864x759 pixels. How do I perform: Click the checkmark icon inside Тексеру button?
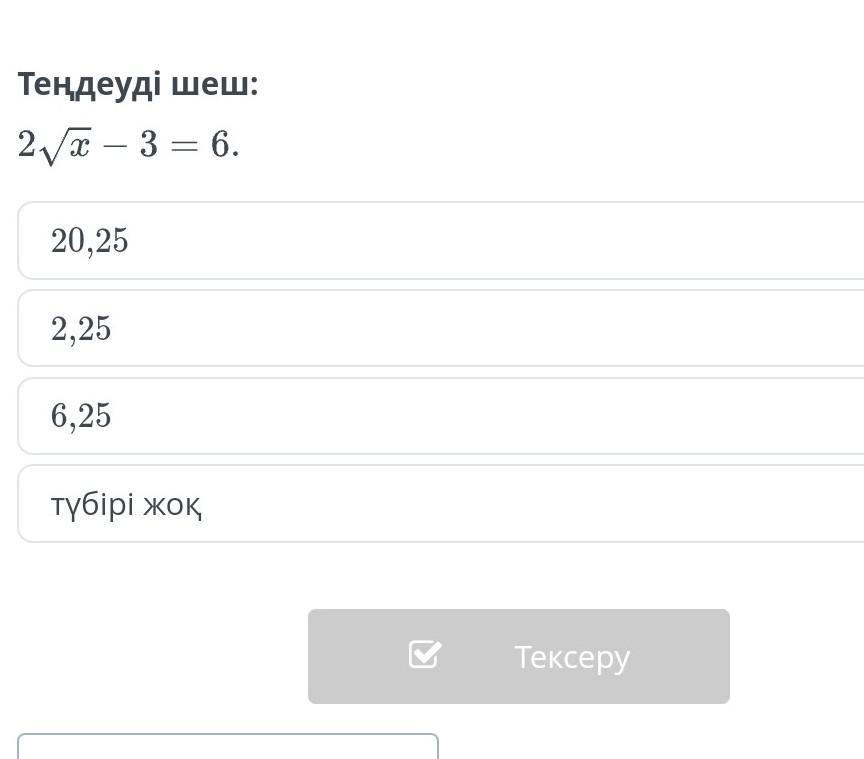click(425, 656)
